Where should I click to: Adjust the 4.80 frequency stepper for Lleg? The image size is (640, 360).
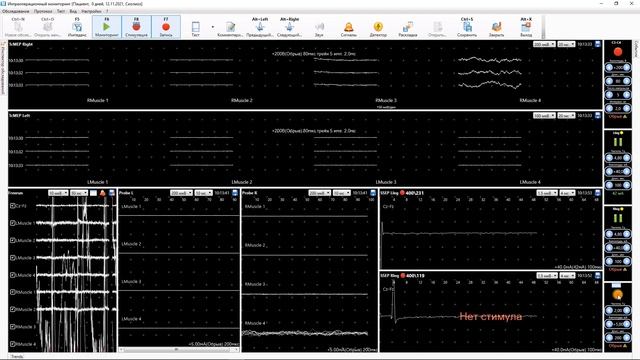(618, 158)
